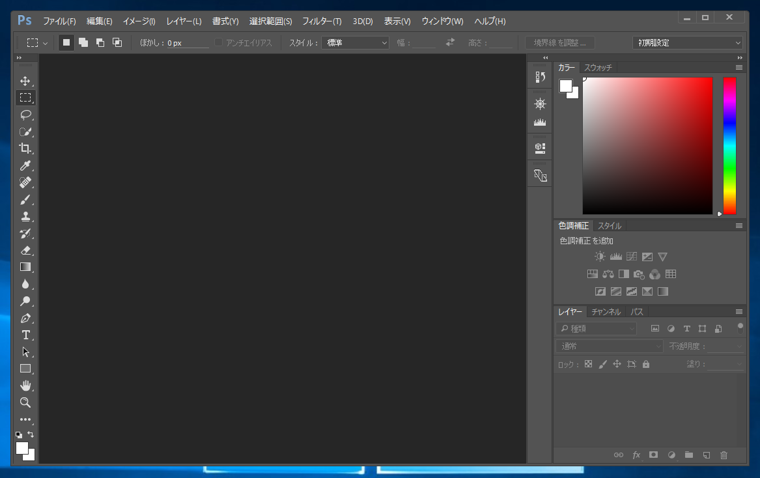Click inside the color picker field
Viewport: 760px width, 478px height.
pyautogui.click(x=648, y=145)
